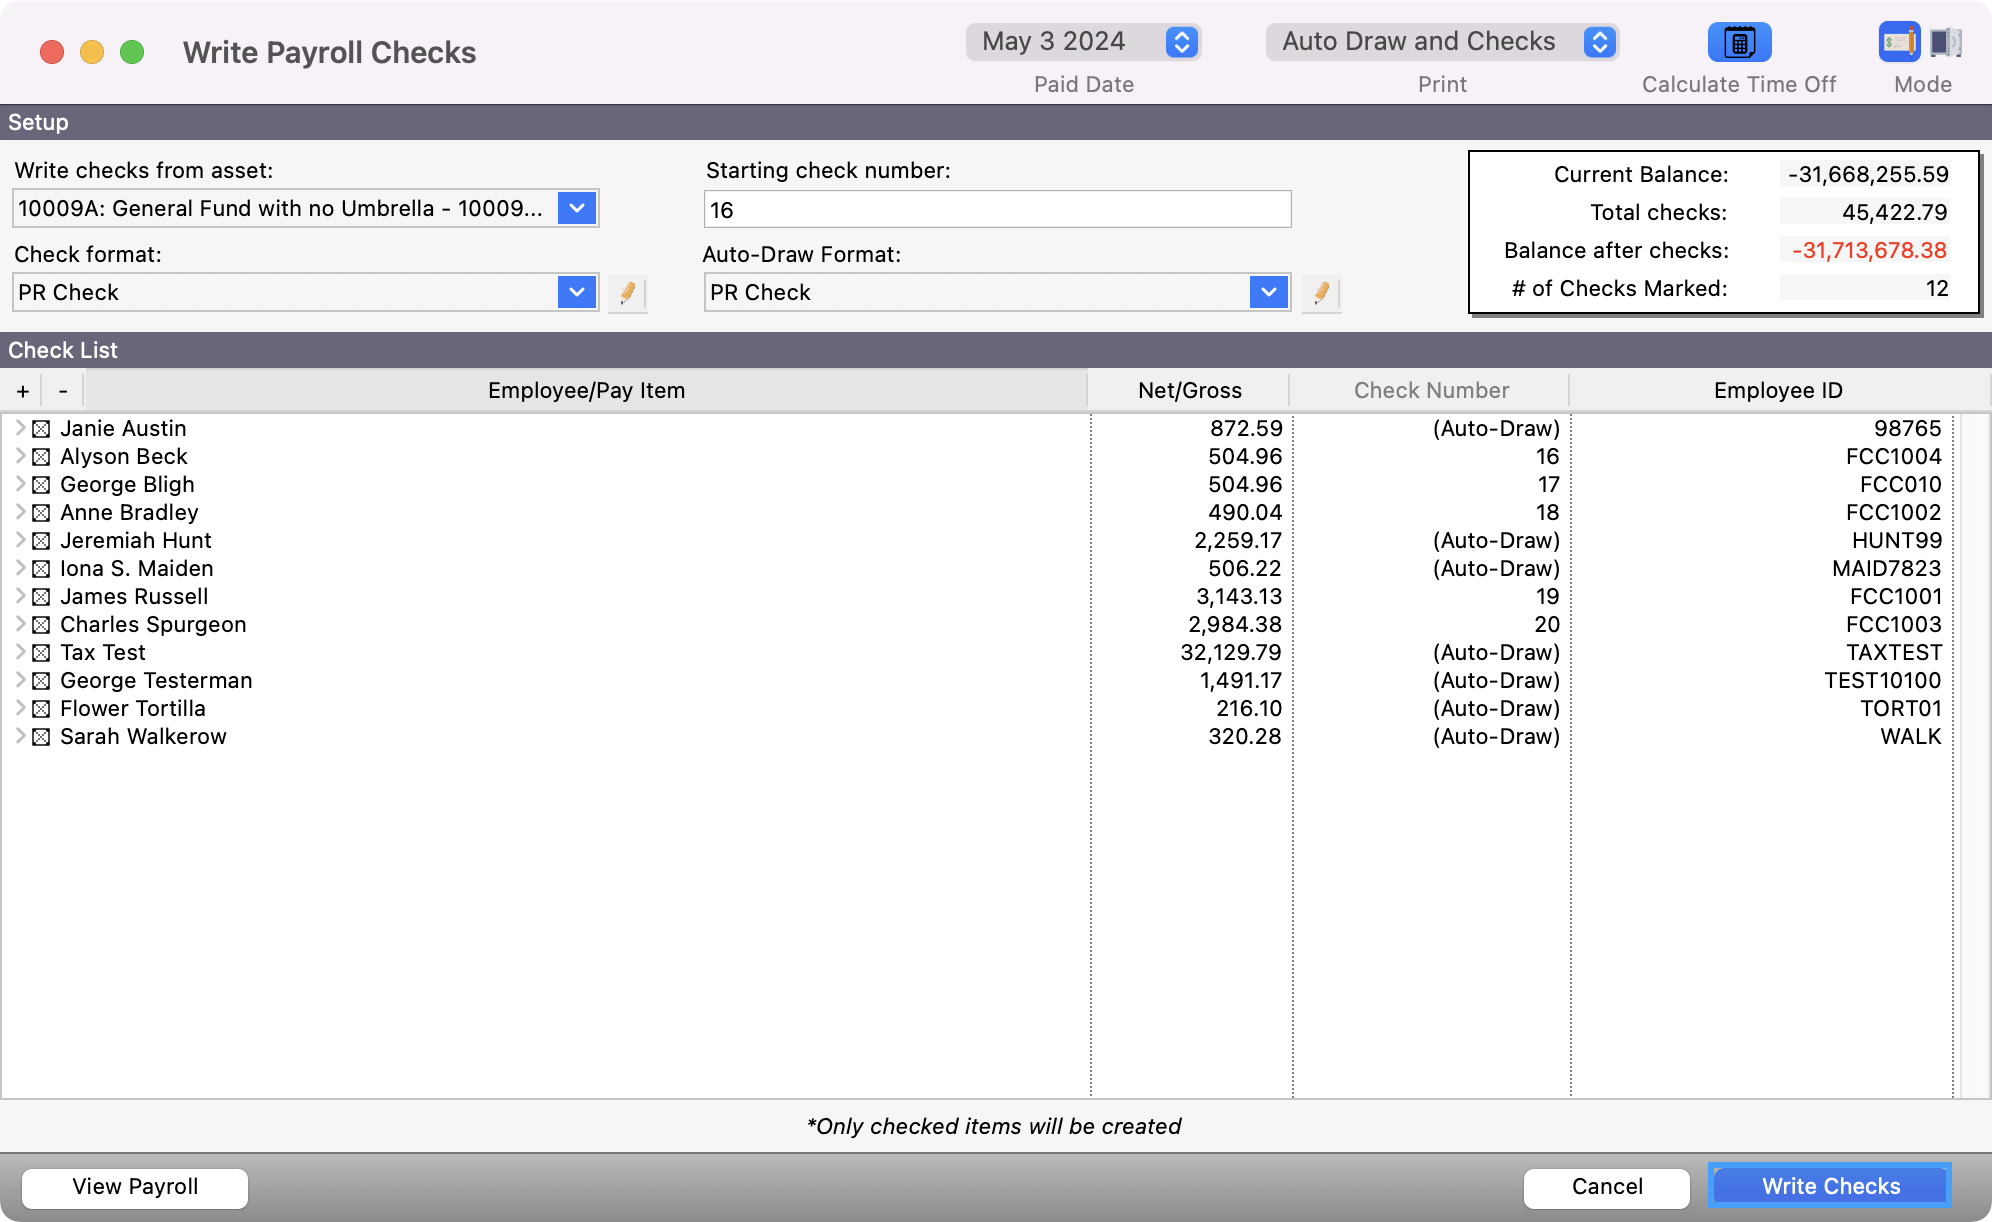Open the Auto-Draw Format dropdown

(x=1268, y=293)
